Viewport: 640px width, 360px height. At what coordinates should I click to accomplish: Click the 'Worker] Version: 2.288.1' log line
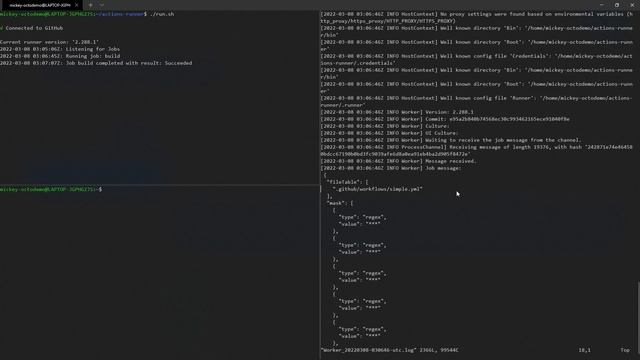(397, 112)
